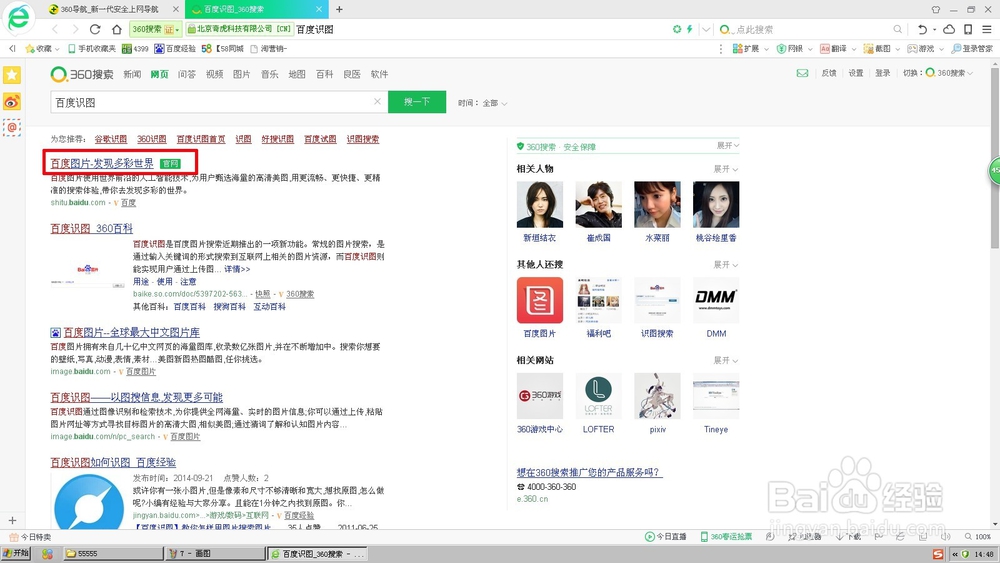Click the 新垣结衣 person thumbnail
Screen dimensions: 1000x563
[x=540, y=204]
